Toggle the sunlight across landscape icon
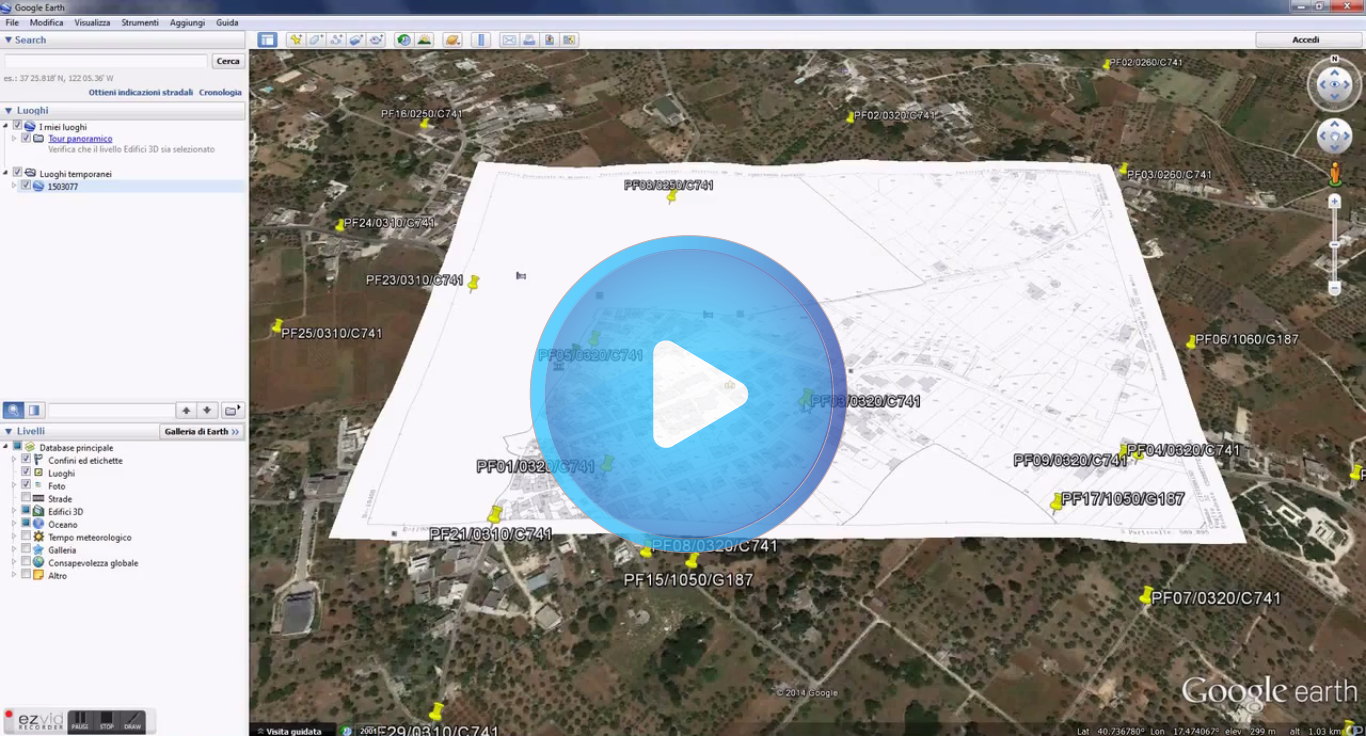 tap(424, 40)
